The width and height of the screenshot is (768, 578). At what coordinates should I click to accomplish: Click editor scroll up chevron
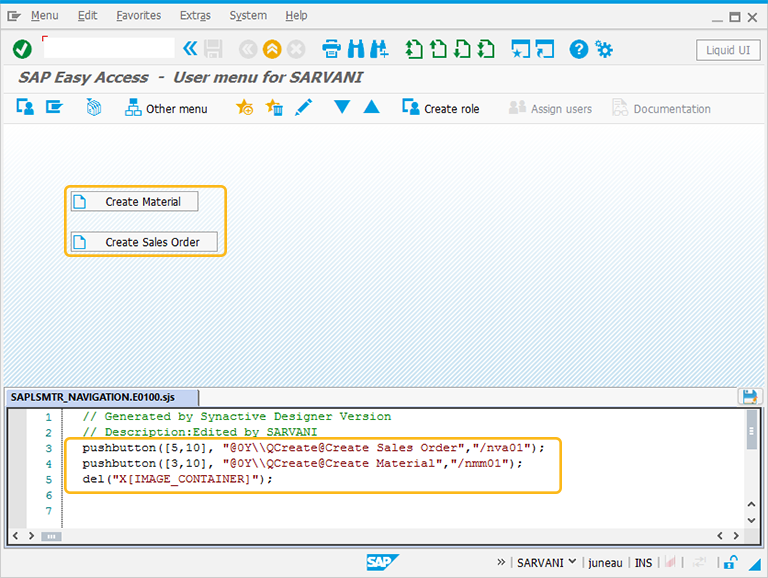pos(752,504)
